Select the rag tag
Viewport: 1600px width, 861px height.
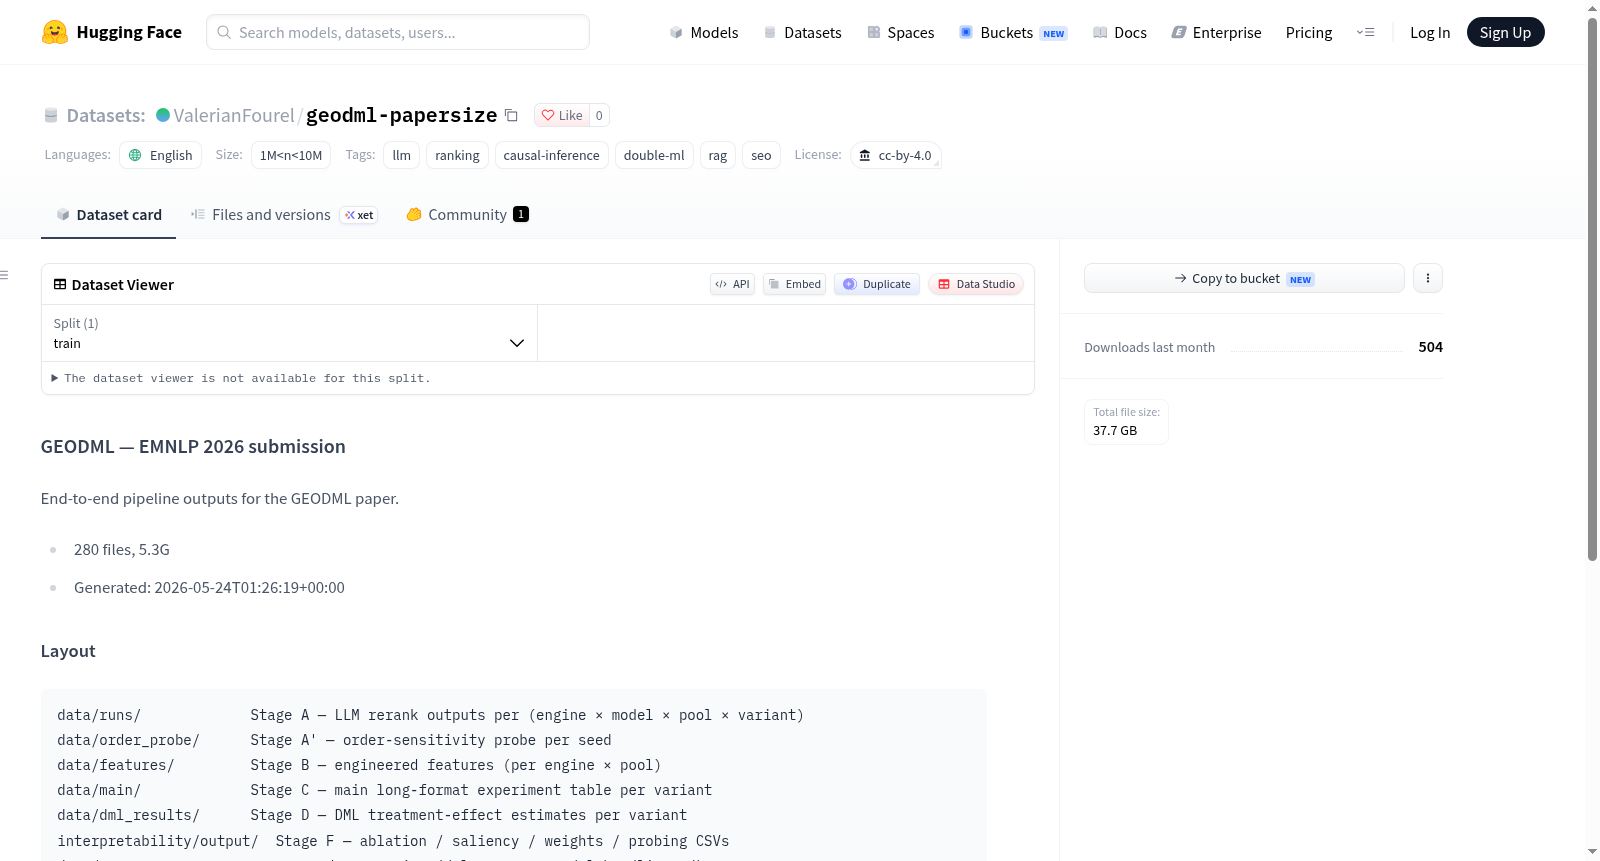coord(718,155)
